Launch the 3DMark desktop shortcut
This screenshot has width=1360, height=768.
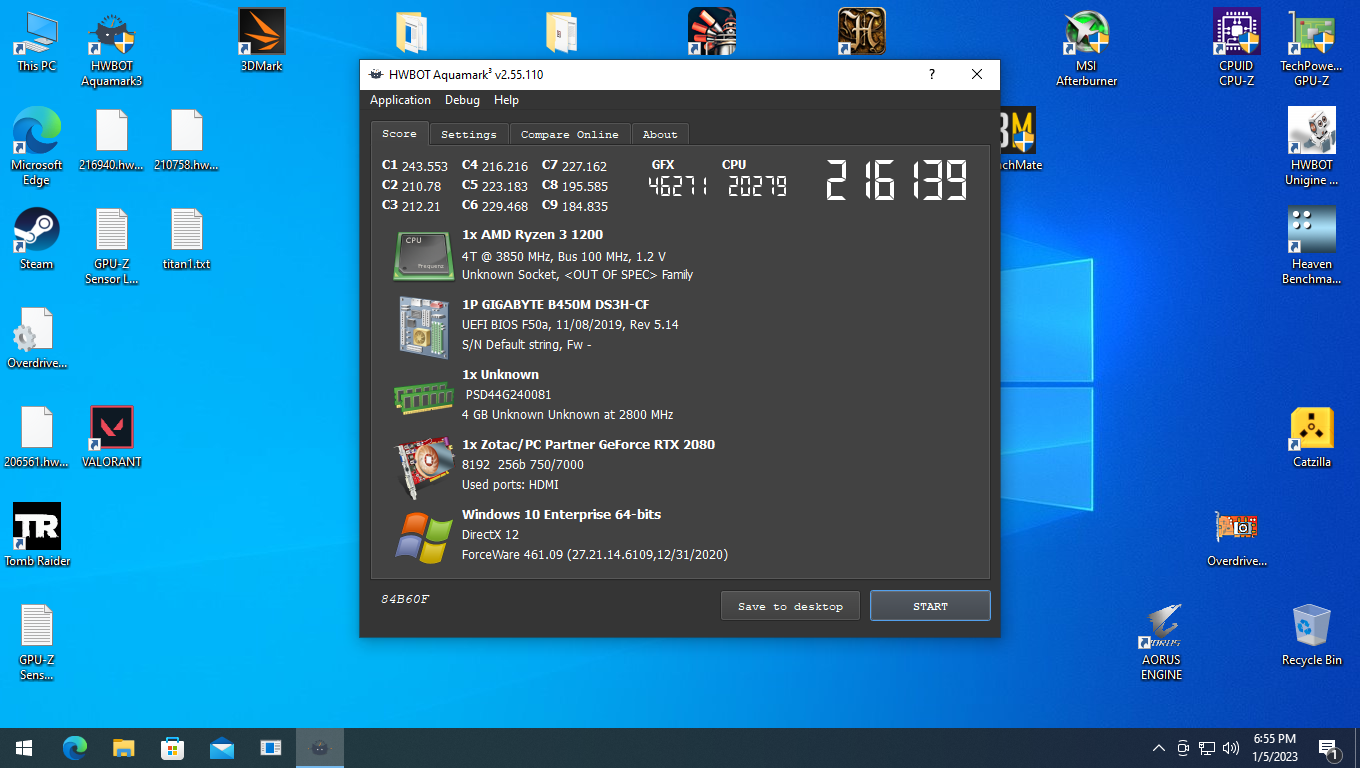(262, 42)
